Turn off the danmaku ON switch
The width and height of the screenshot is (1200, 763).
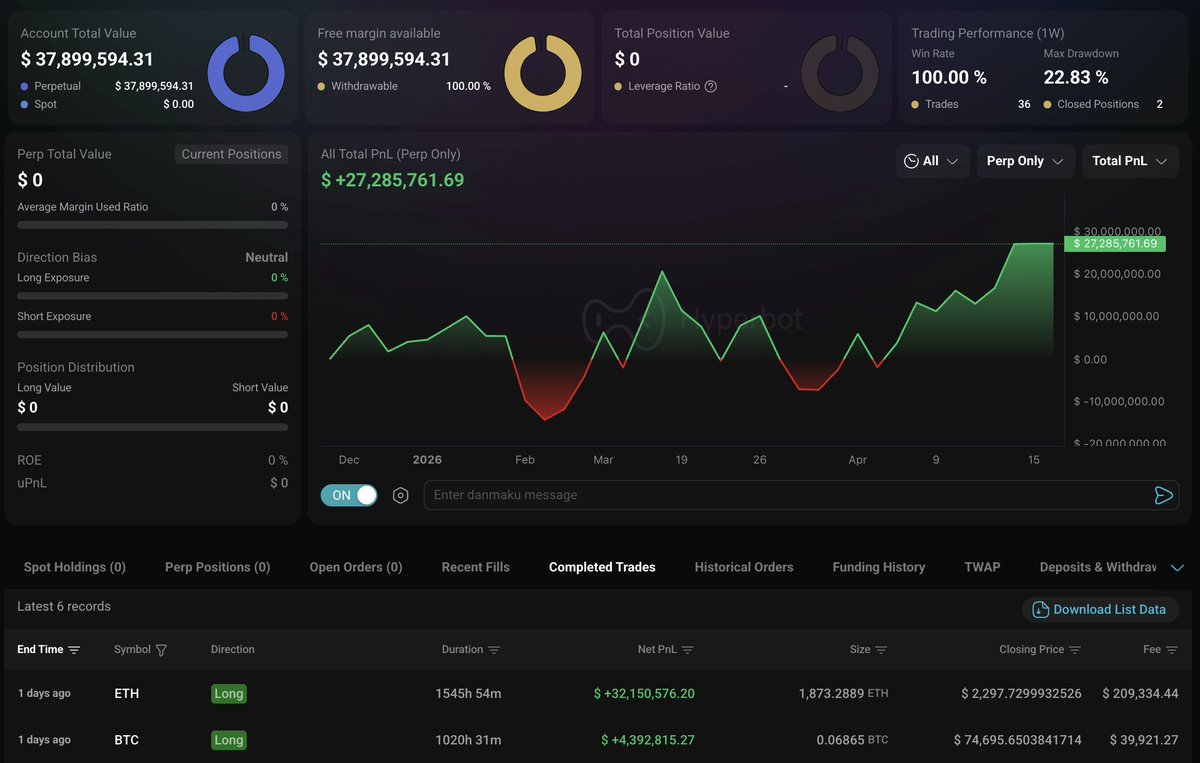tap(349, 495)
